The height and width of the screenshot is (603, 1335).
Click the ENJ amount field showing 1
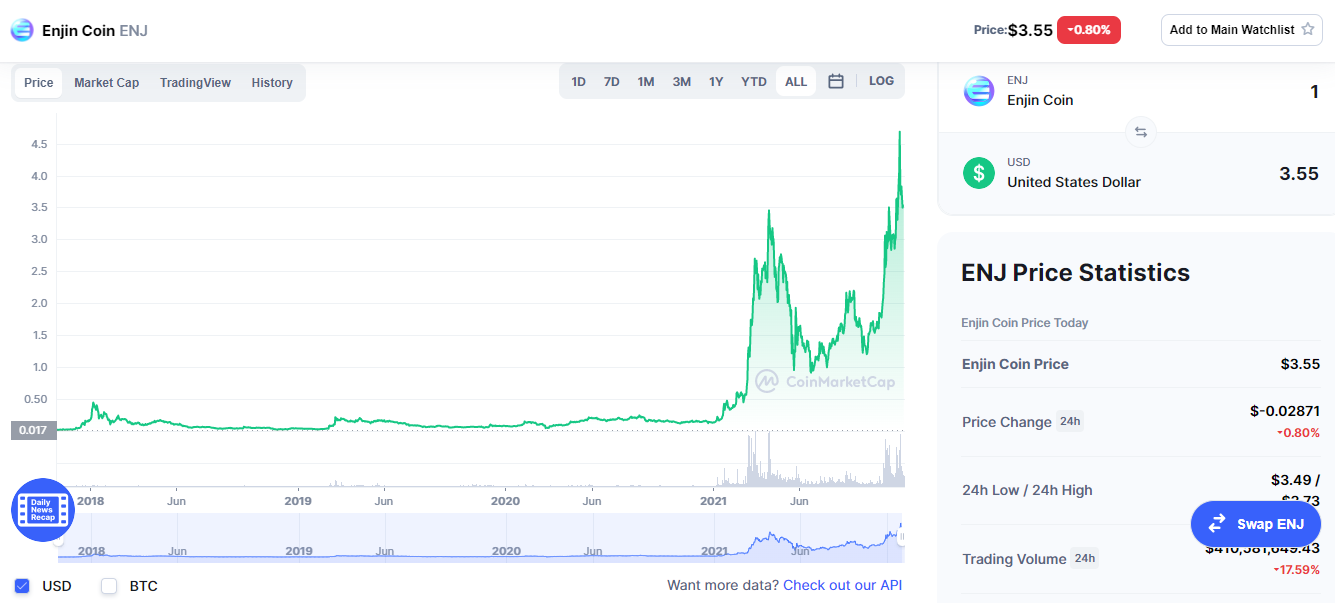[x=1314, y=92]
